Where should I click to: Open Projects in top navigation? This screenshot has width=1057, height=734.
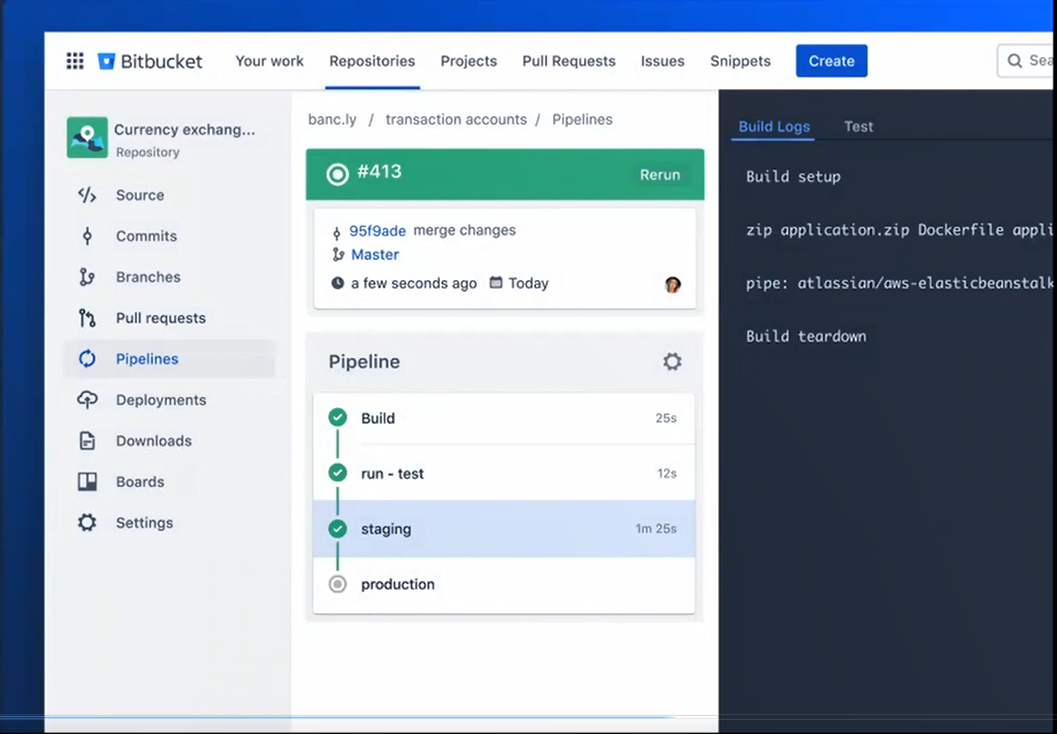tap(469, 61)
